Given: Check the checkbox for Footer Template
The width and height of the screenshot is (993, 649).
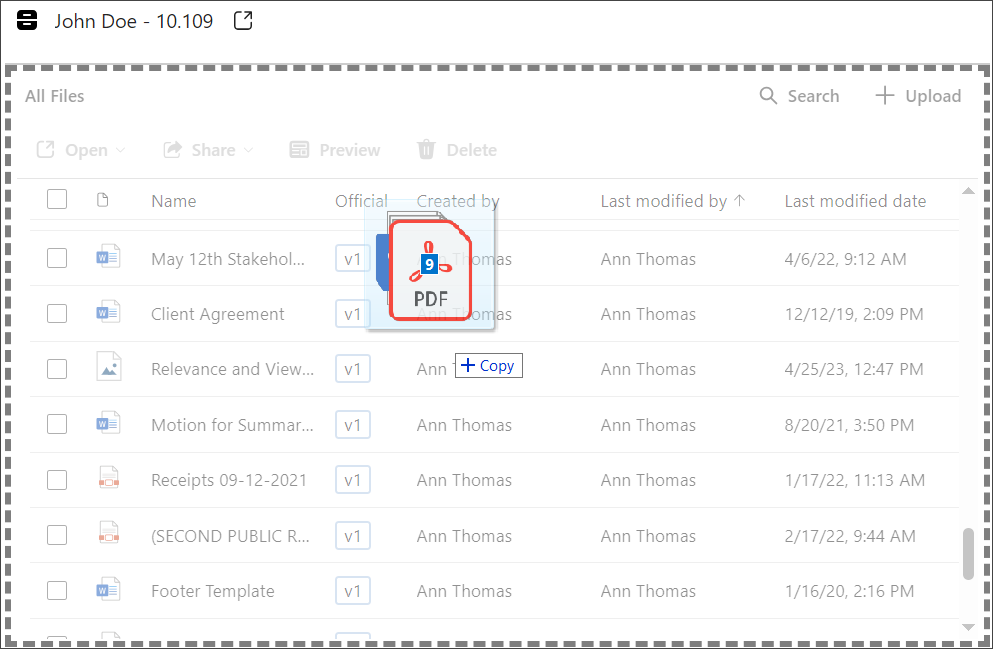Looking at the screenshot, I should 57,591.
